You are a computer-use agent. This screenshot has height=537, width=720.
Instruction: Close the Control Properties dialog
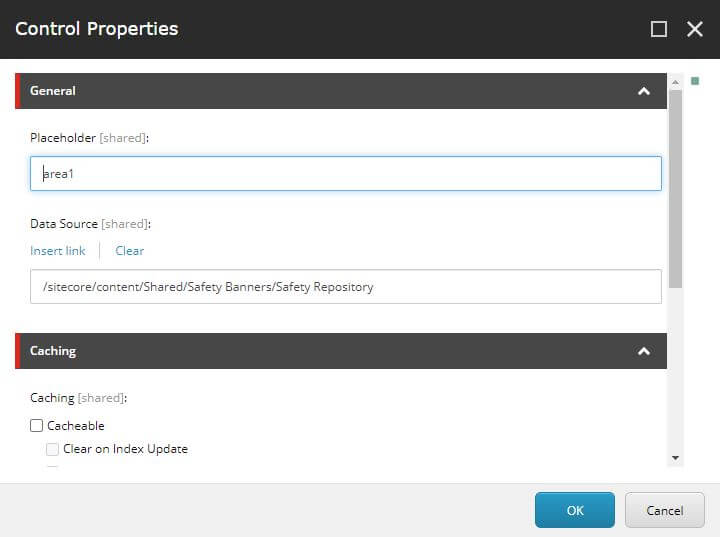pyautogui.click(x=695, y=29)
